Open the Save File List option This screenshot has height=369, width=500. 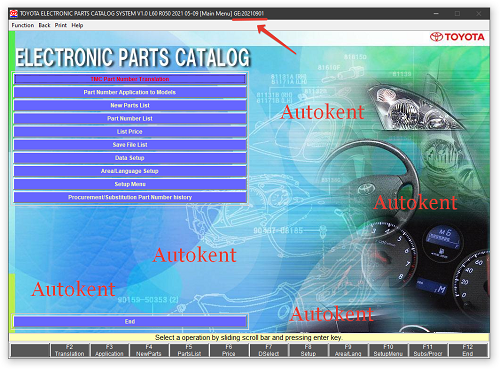point(130,145)
